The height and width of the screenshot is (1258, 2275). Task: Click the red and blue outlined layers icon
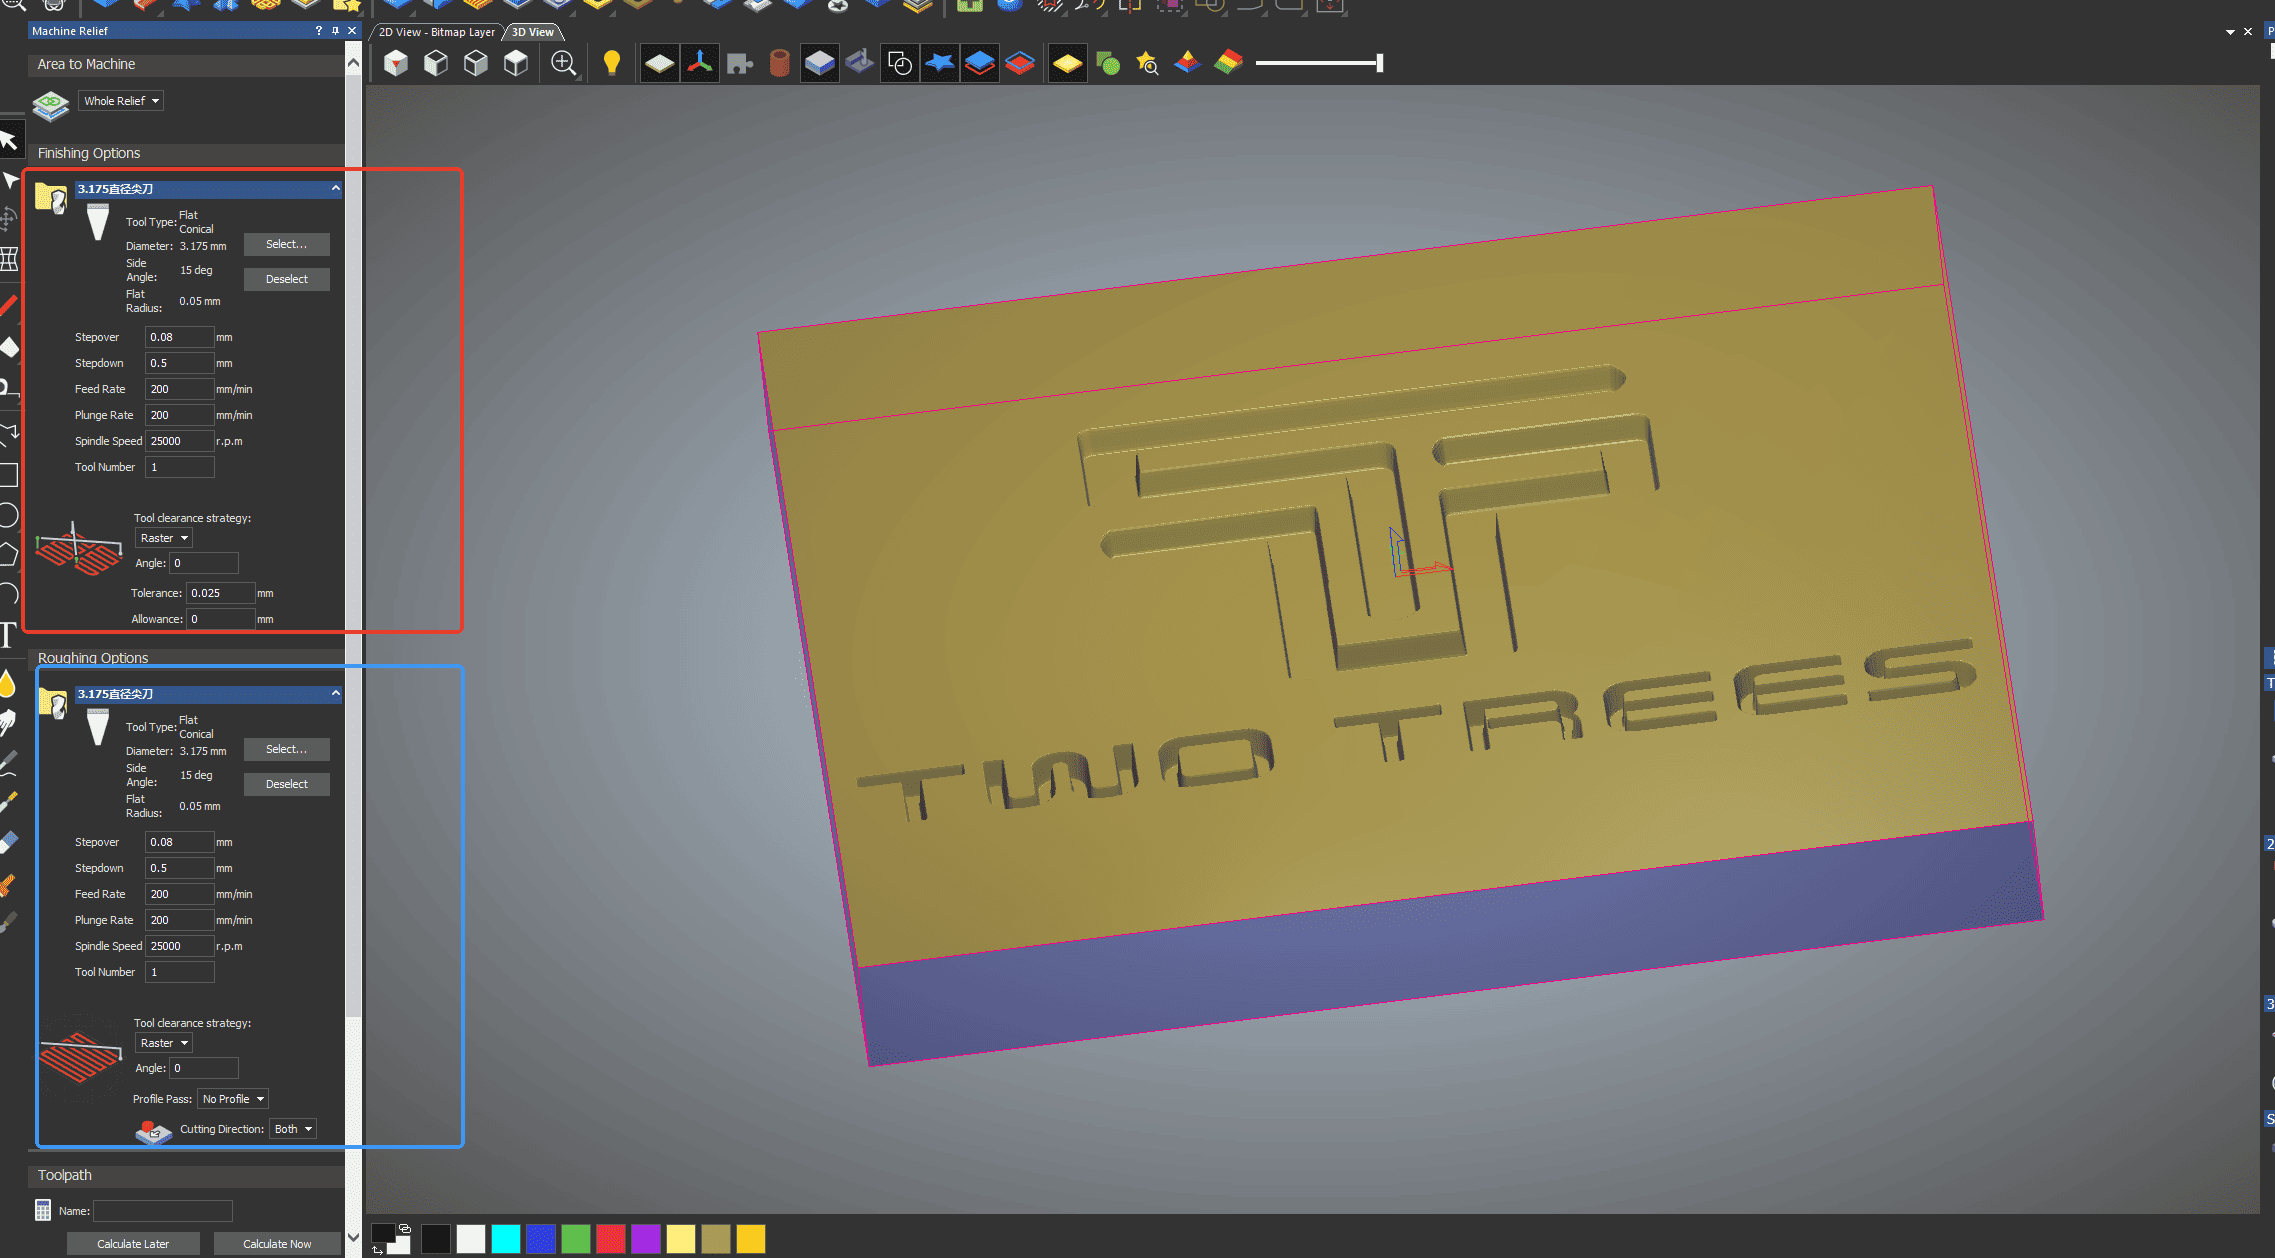(x=1020, y=64)
